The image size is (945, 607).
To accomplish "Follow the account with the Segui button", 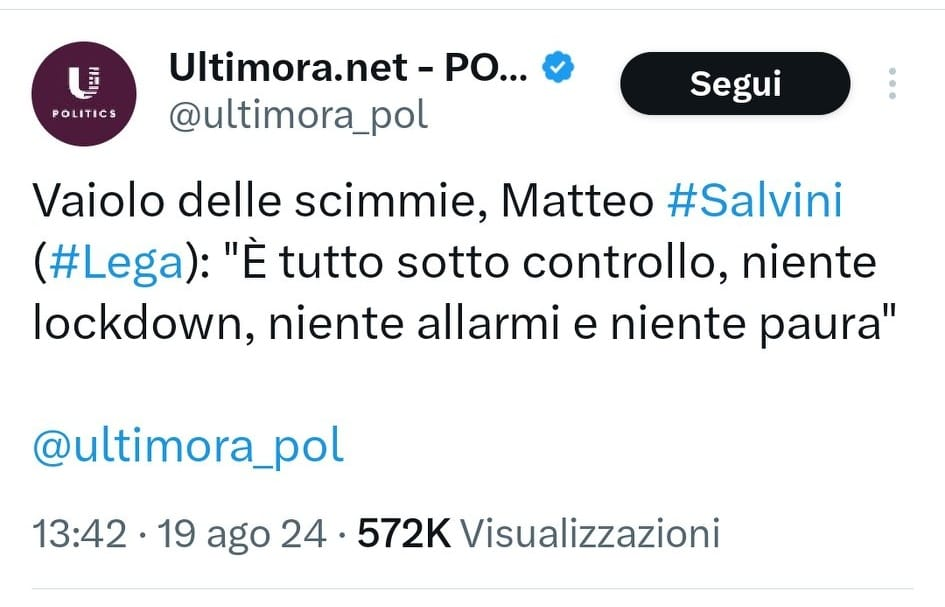I will point(735,83).
